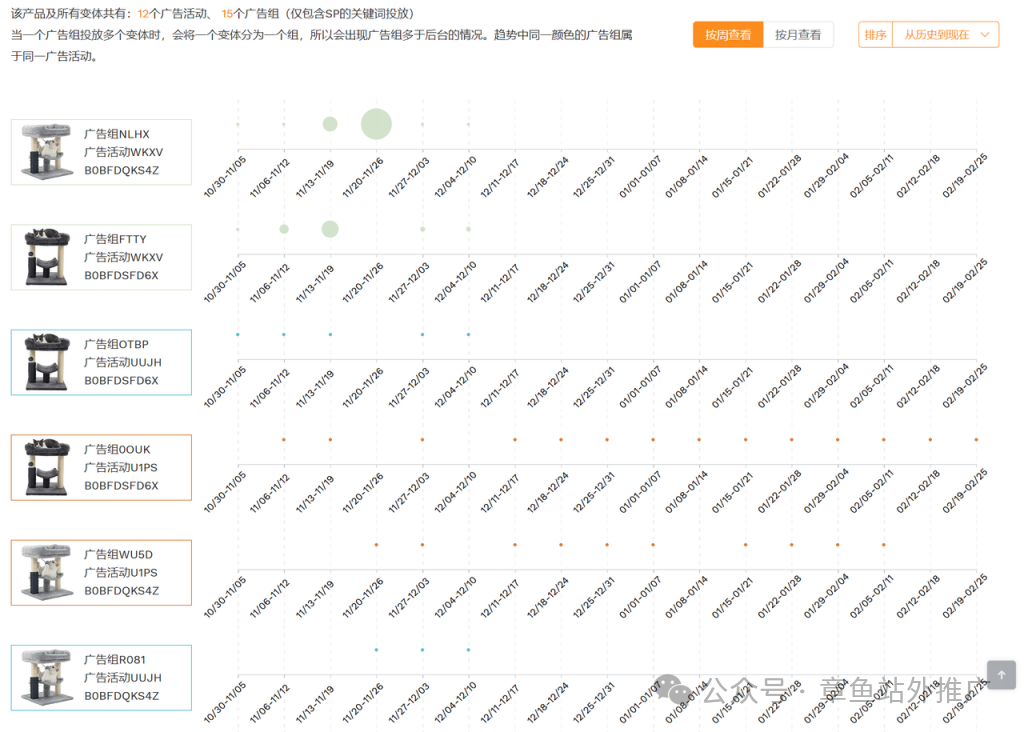Screen dimensions: 1024x732
Task: Click the orange 15 ad group count
Action: tap(227, 14)
